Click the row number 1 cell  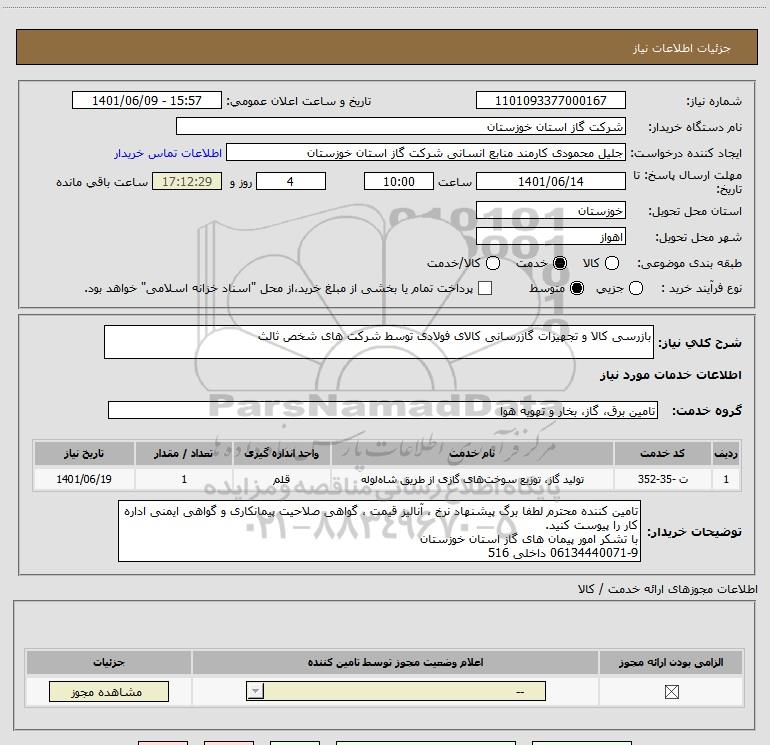(x=726, y=479)
